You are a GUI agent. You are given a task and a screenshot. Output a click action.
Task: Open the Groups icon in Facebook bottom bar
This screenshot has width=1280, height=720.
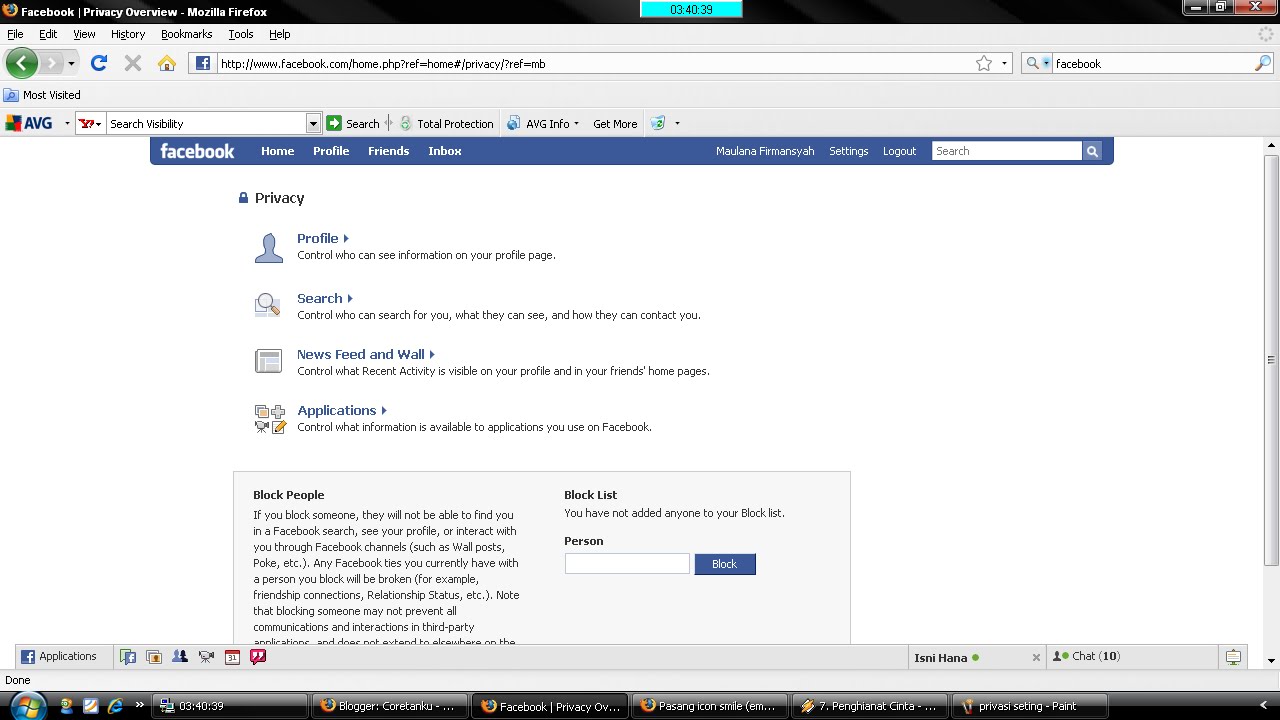point(180,657)
